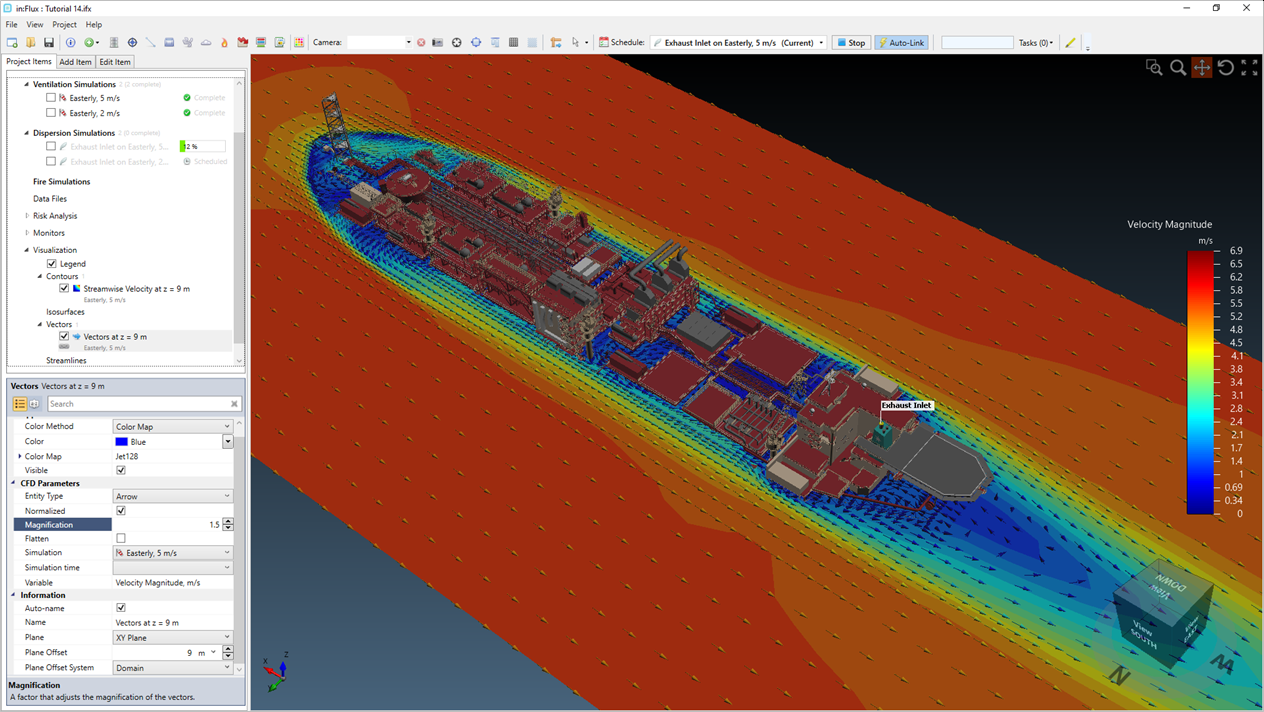Viewport: 1264px width, 712px height.
Task: Toggle Vectors at z = 9 m checkbox
Action: coord(64,337)
